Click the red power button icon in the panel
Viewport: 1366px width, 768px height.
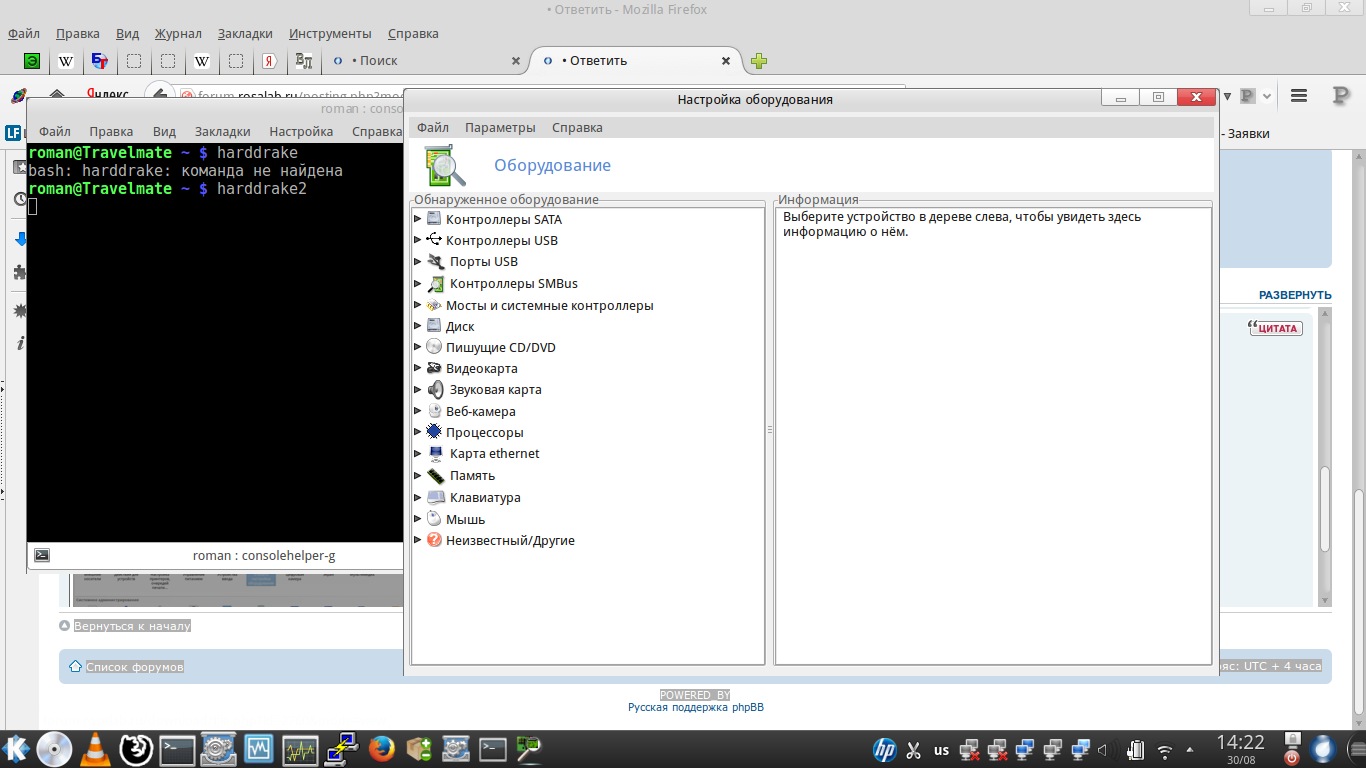[x=1291, y=757]
